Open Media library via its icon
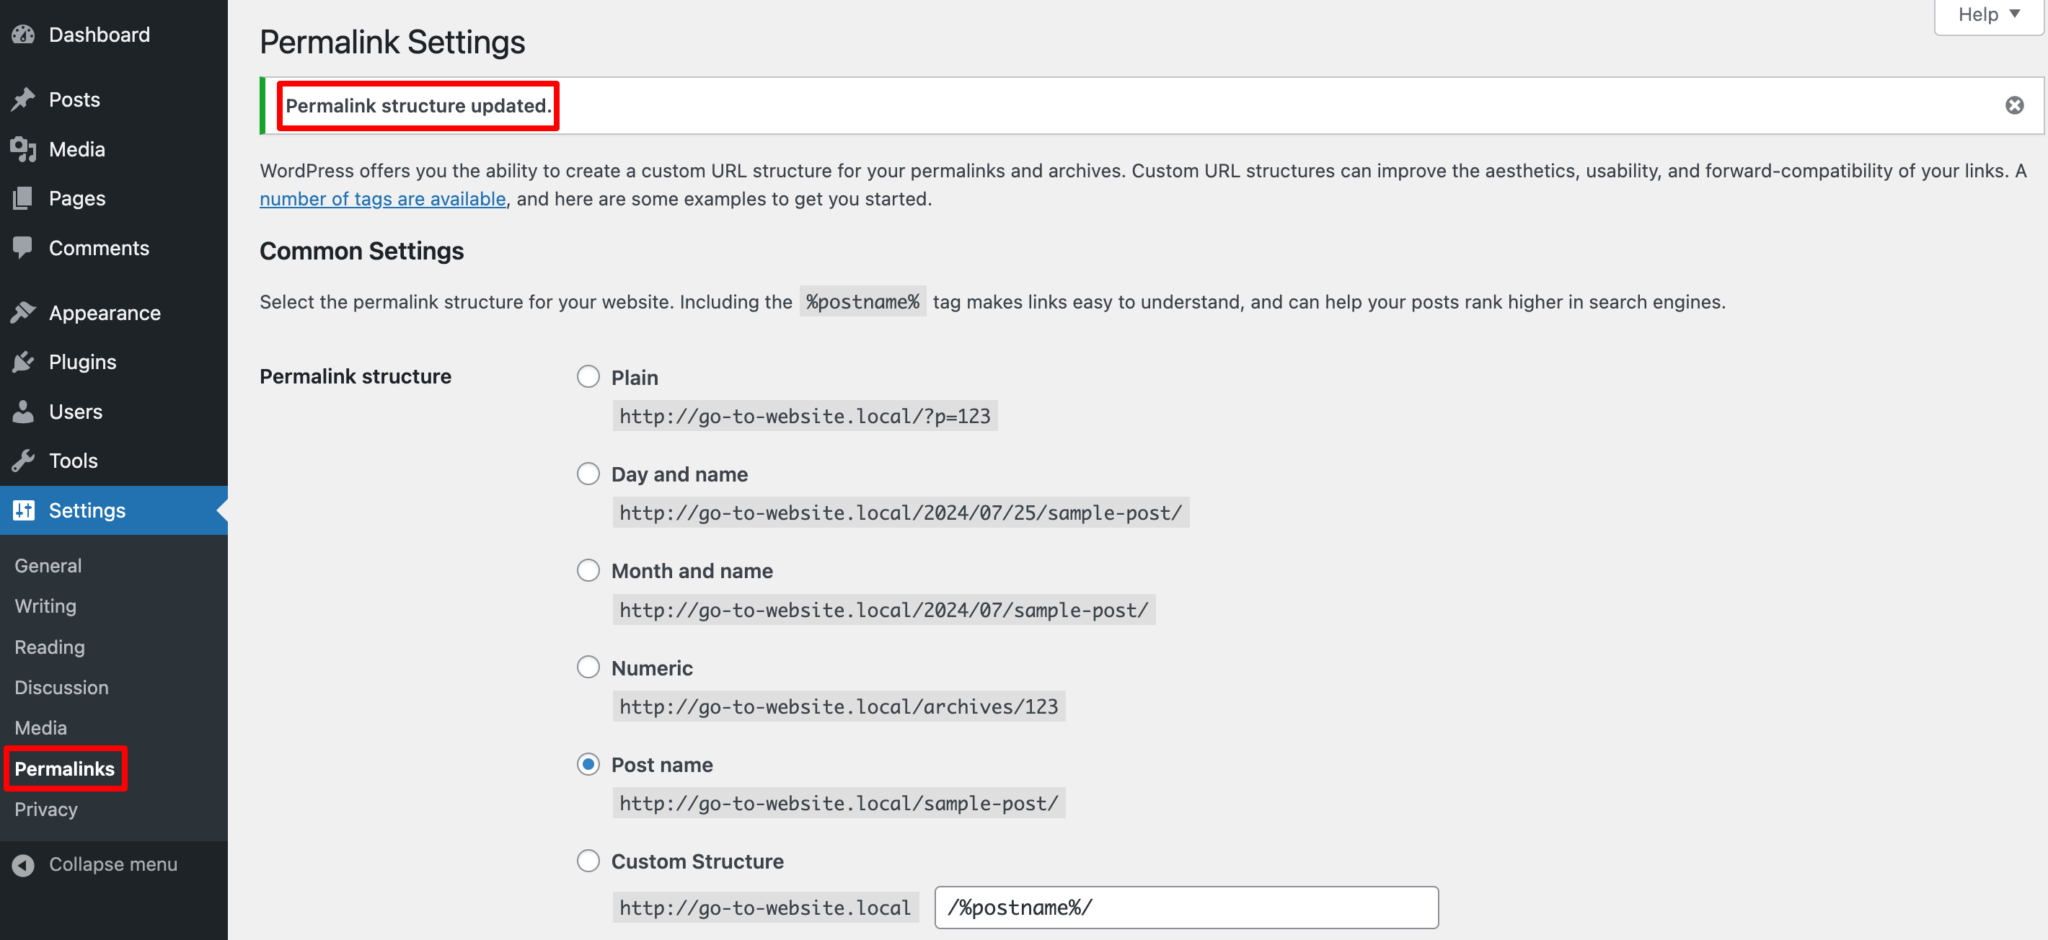Viewport: 2048px width, 940px height. click(22, 148)
